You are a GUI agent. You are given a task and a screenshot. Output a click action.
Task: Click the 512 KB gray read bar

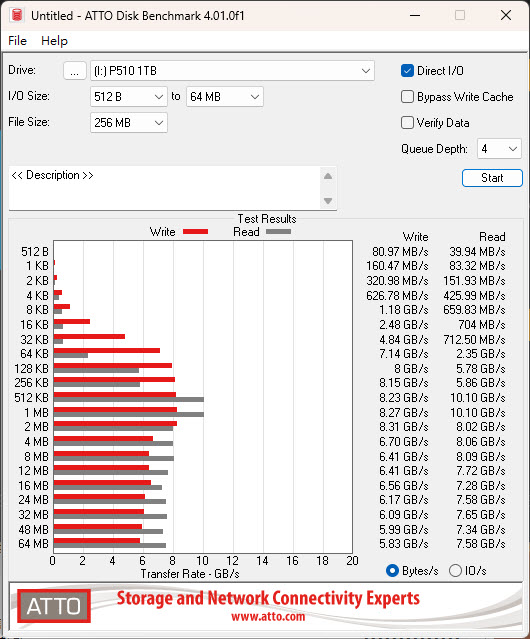129,399
